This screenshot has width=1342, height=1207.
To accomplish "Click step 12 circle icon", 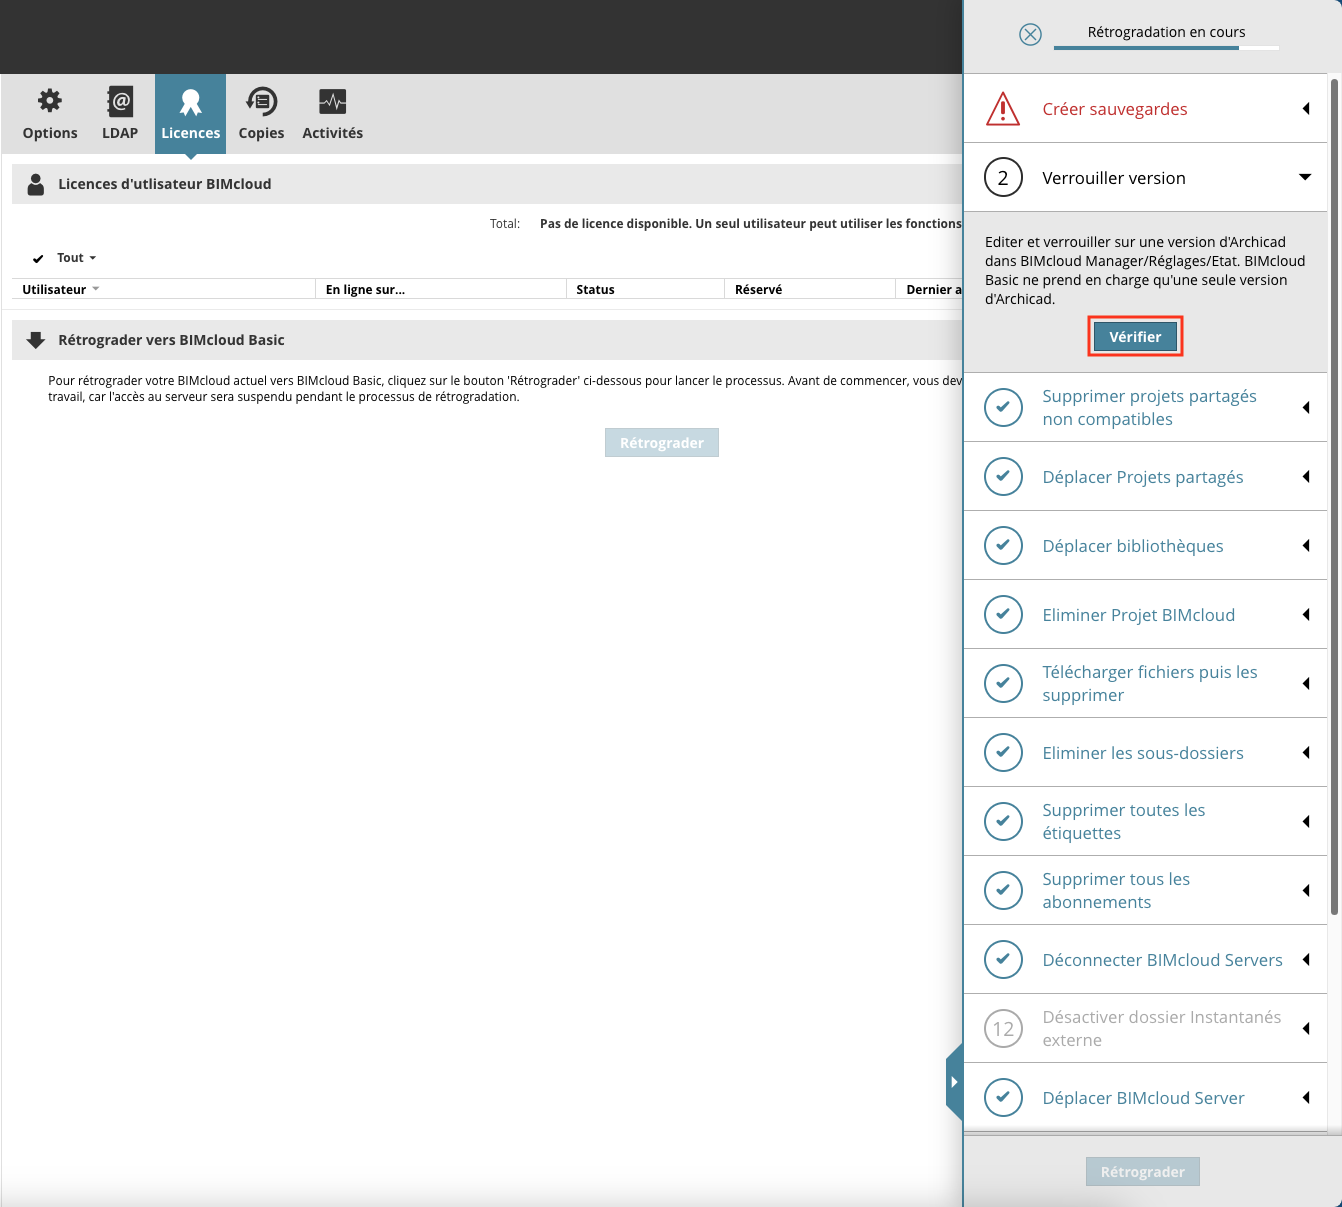I will click(1003, 1028).
